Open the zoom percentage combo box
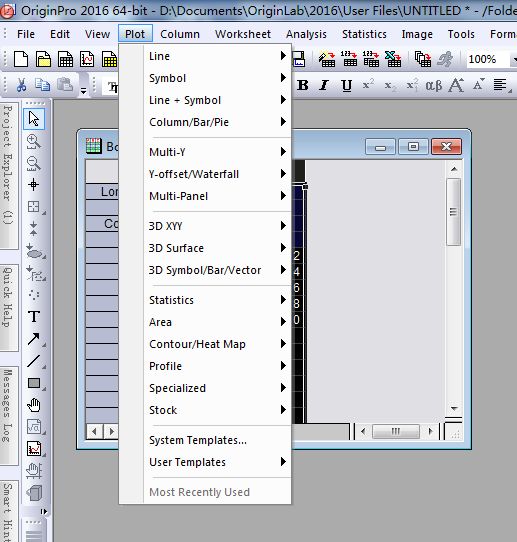The height and width of the screenshot is (542, 517). (x=491, y=59)
